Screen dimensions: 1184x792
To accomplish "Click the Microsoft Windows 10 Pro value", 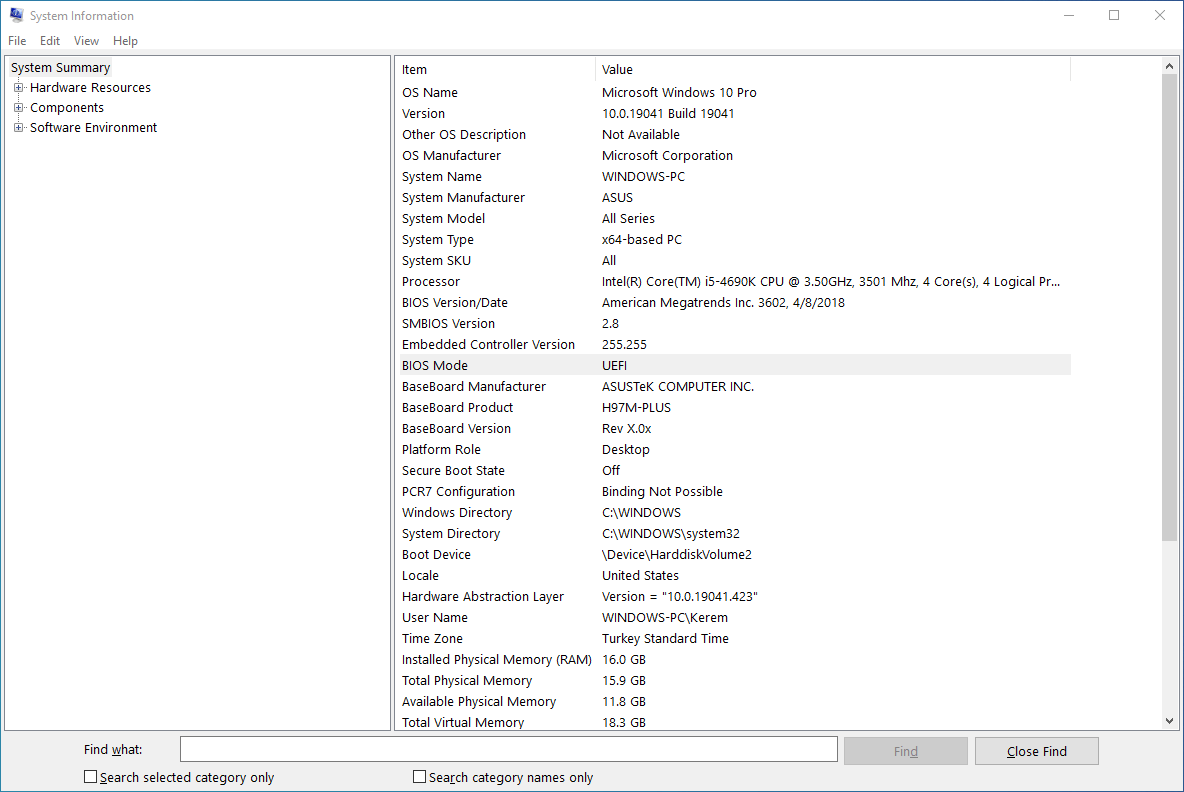I will [x=679, y=93].
